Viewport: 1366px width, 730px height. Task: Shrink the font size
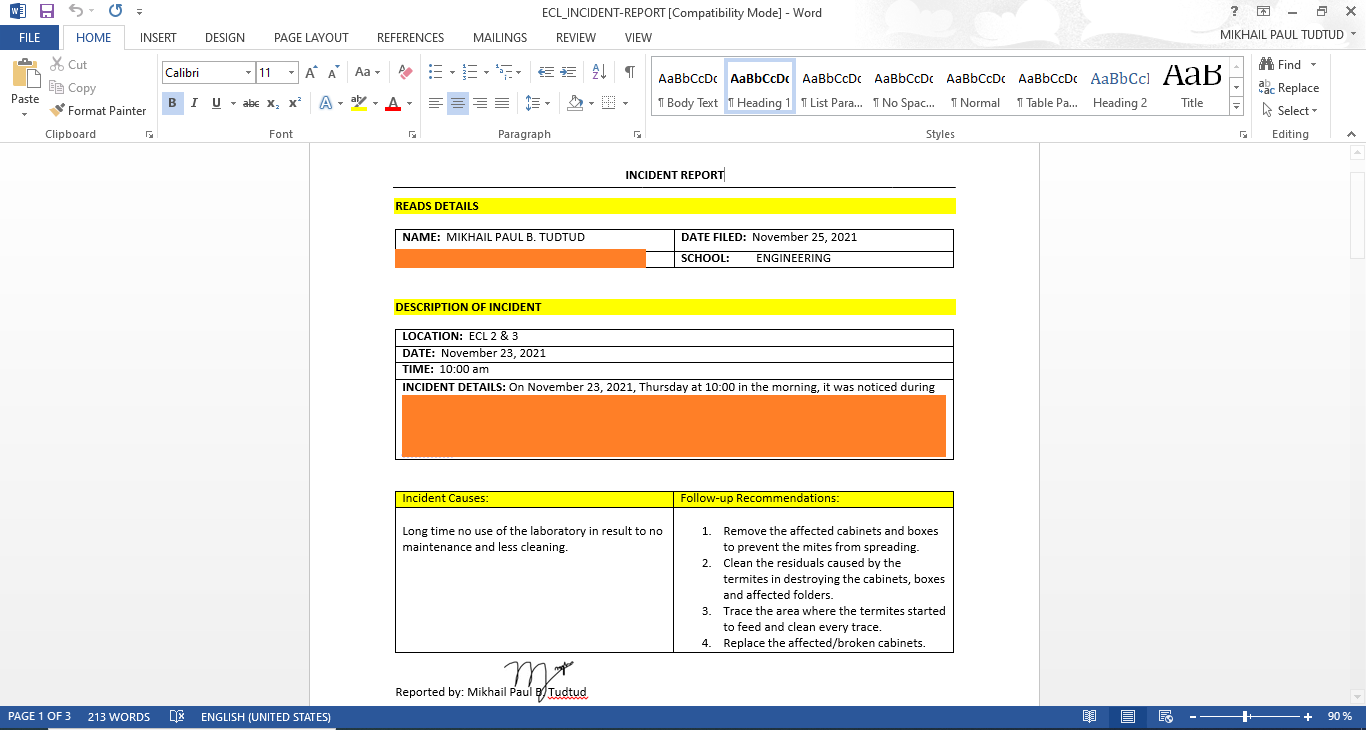click(332, 73)
